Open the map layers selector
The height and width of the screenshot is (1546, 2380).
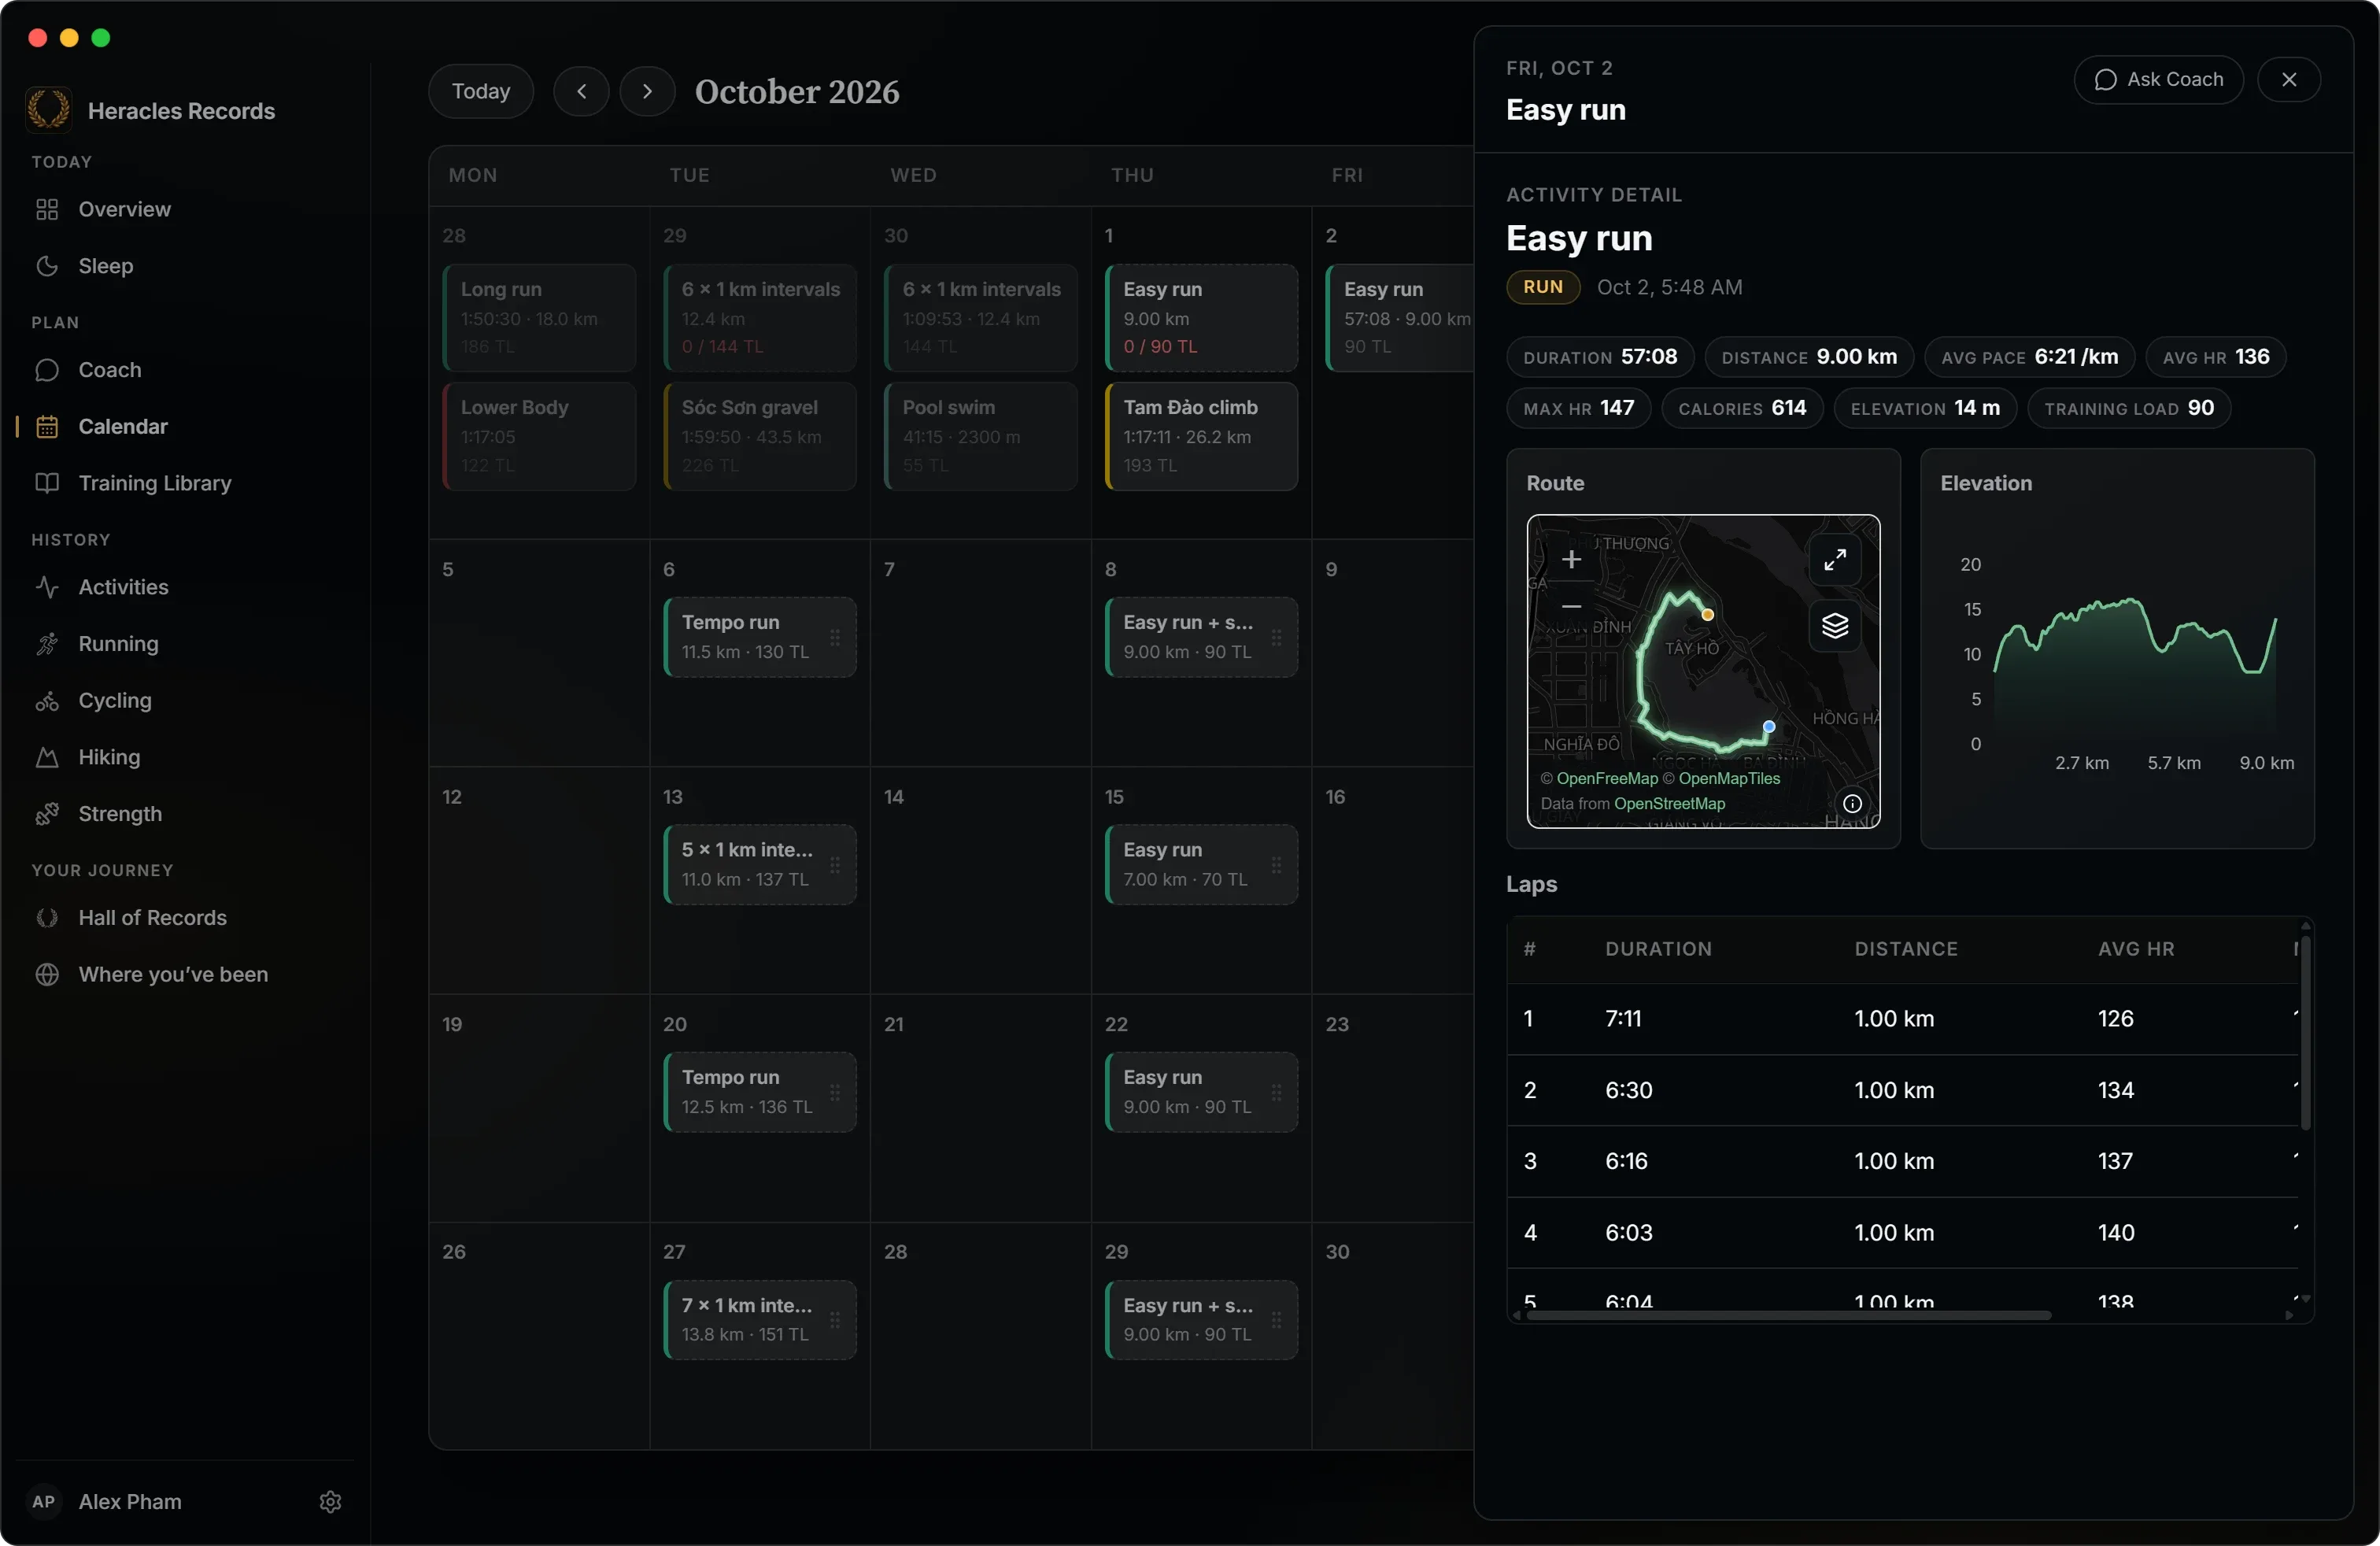(1834, 626)
